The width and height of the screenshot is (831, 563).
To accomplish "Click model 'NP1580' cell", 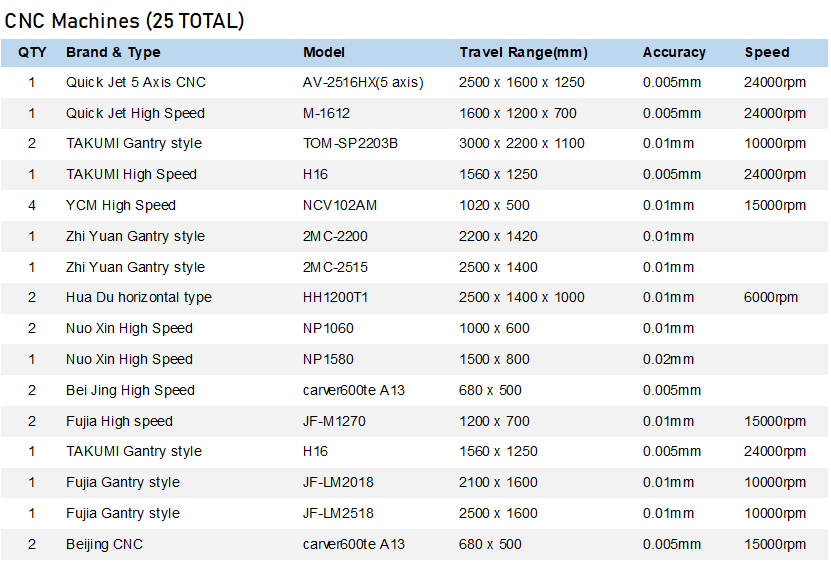I will 328,359.
